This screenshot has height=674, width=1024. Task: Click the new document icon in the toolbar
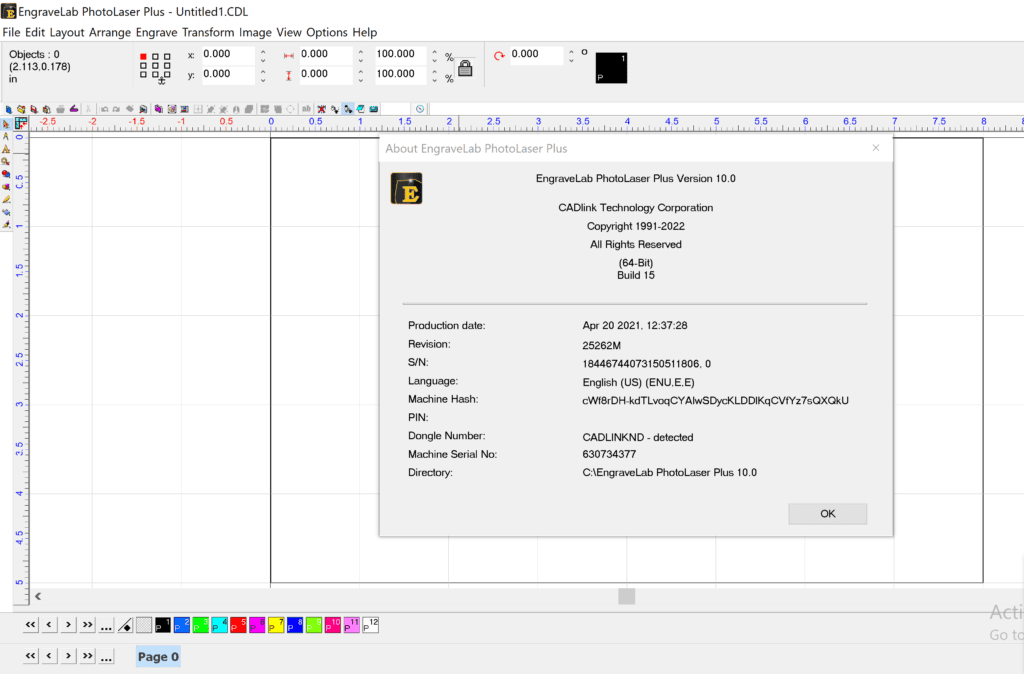[x=8, y=108]
